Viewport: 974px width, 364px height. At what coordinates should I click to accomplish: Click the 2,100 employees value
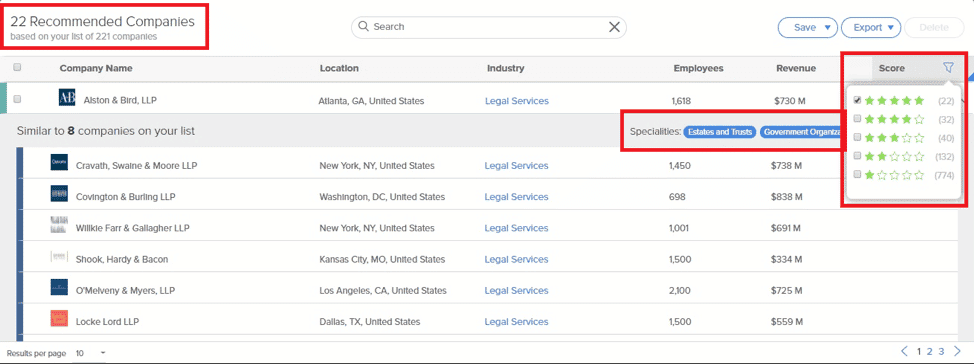click(680, 290)
